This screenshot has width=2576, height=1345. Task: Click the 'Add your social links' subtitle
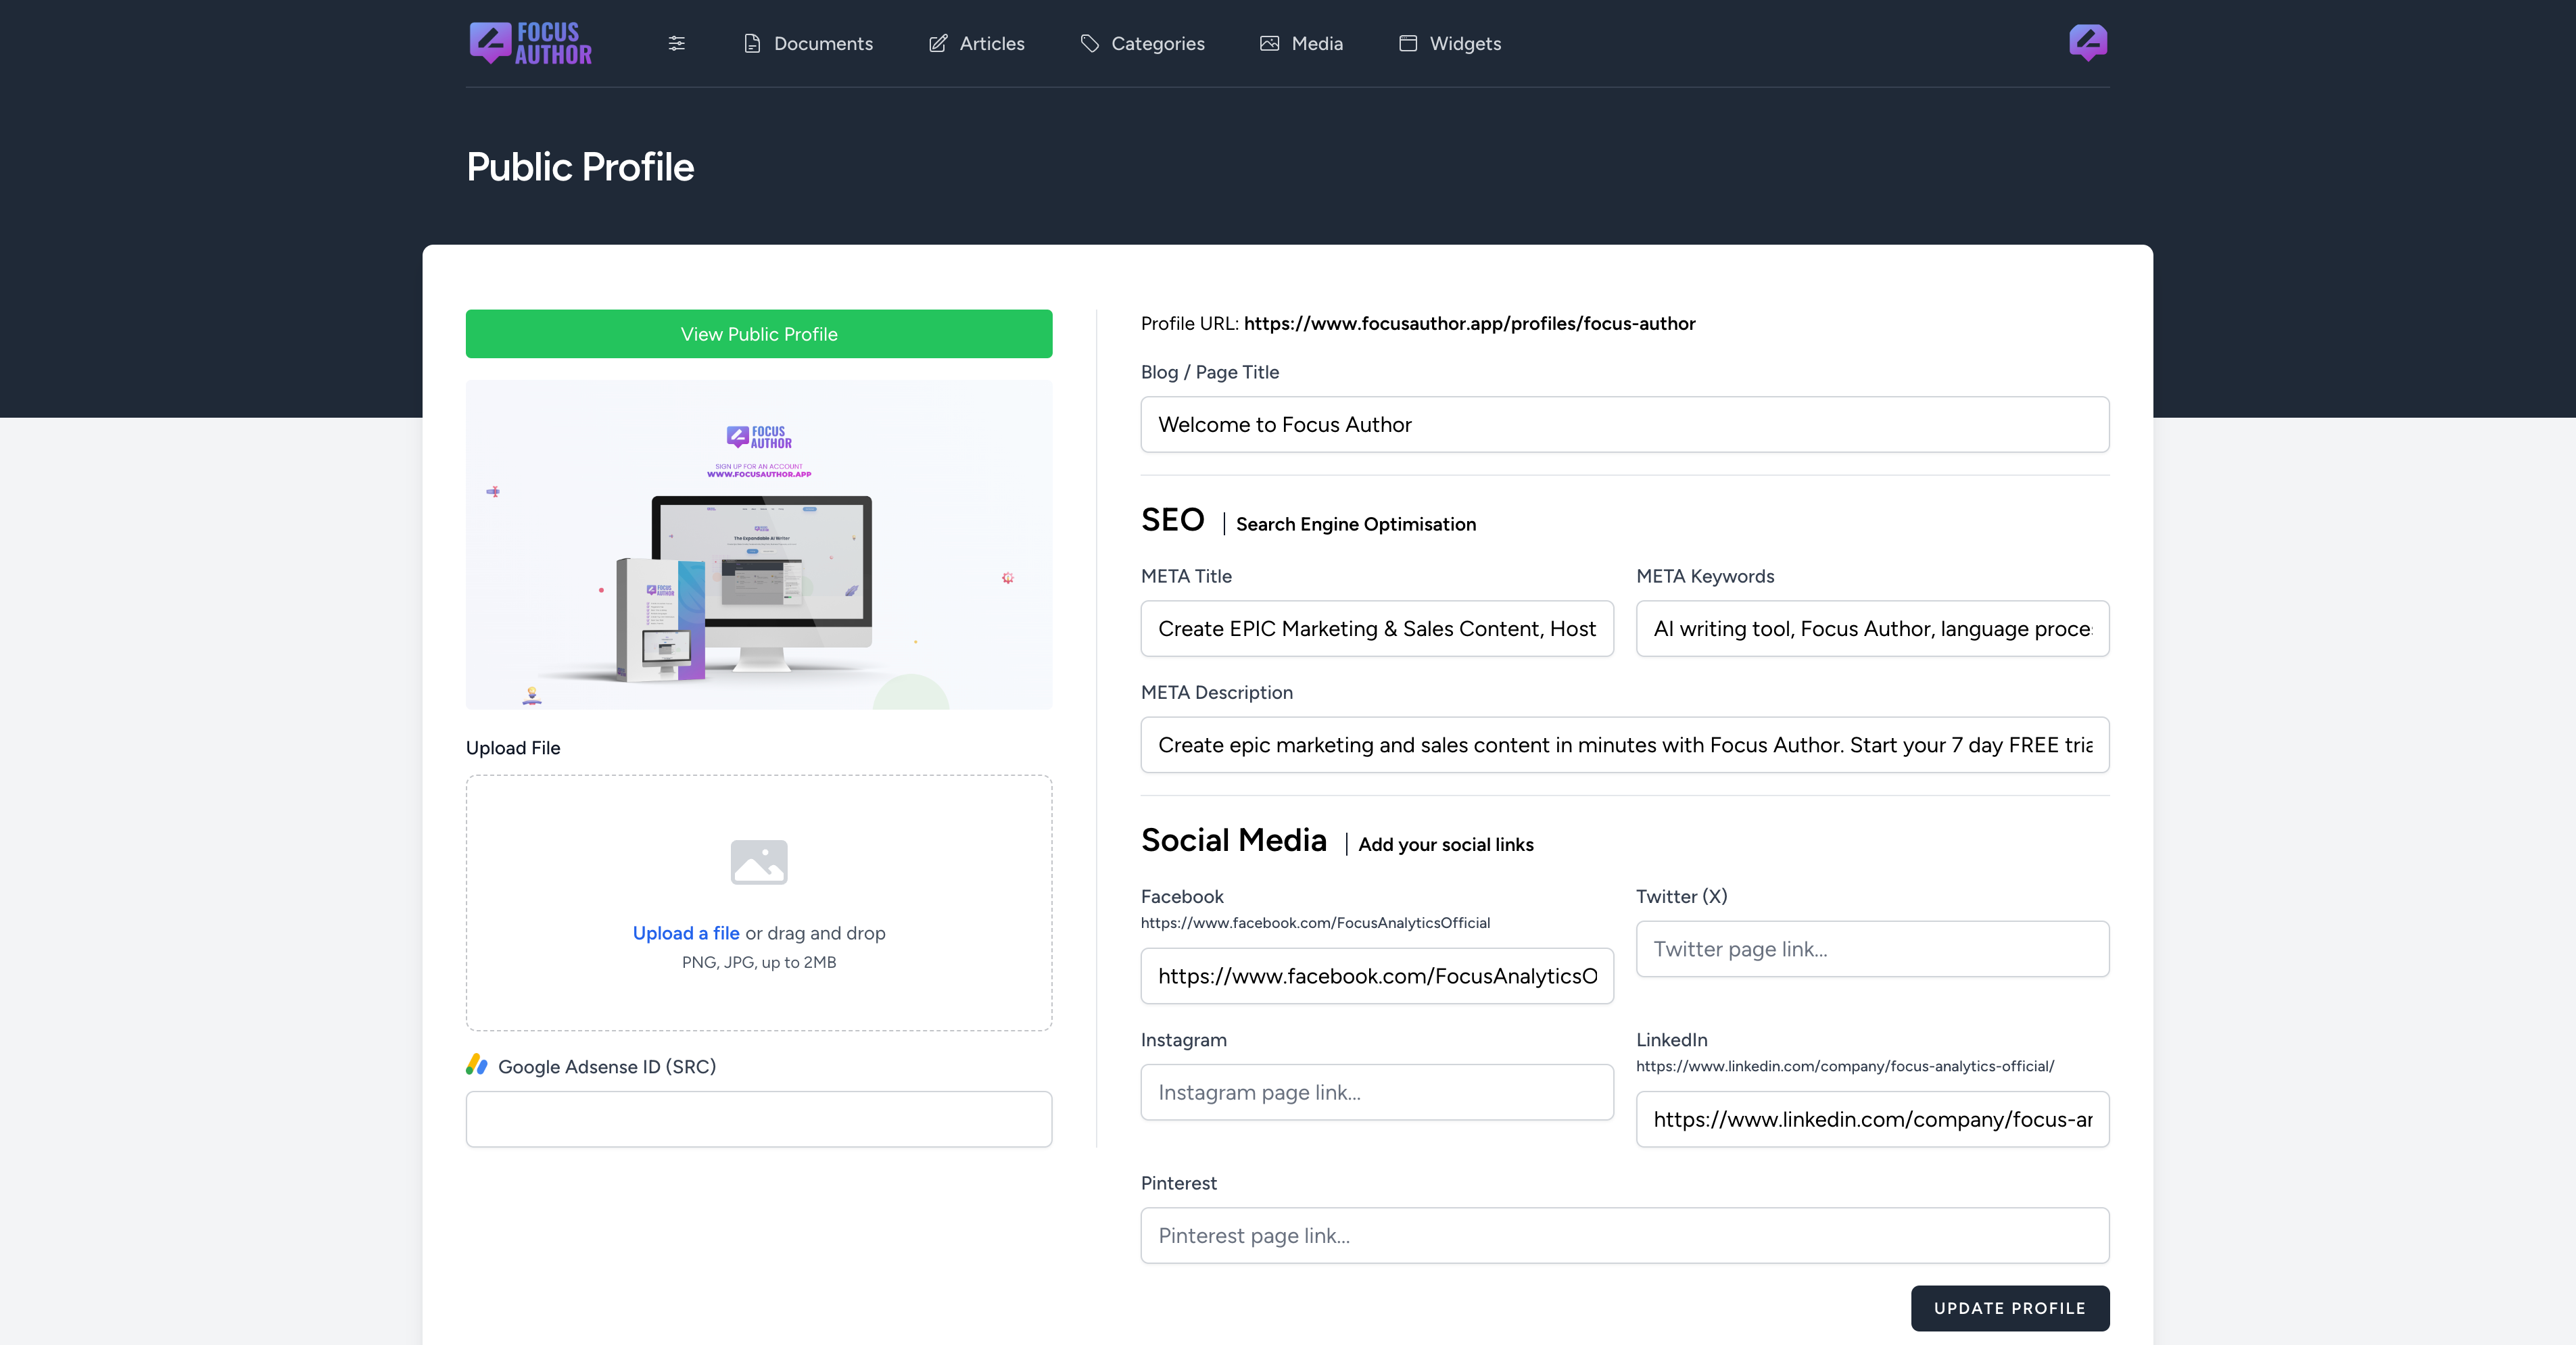(x=1446, y=844)
